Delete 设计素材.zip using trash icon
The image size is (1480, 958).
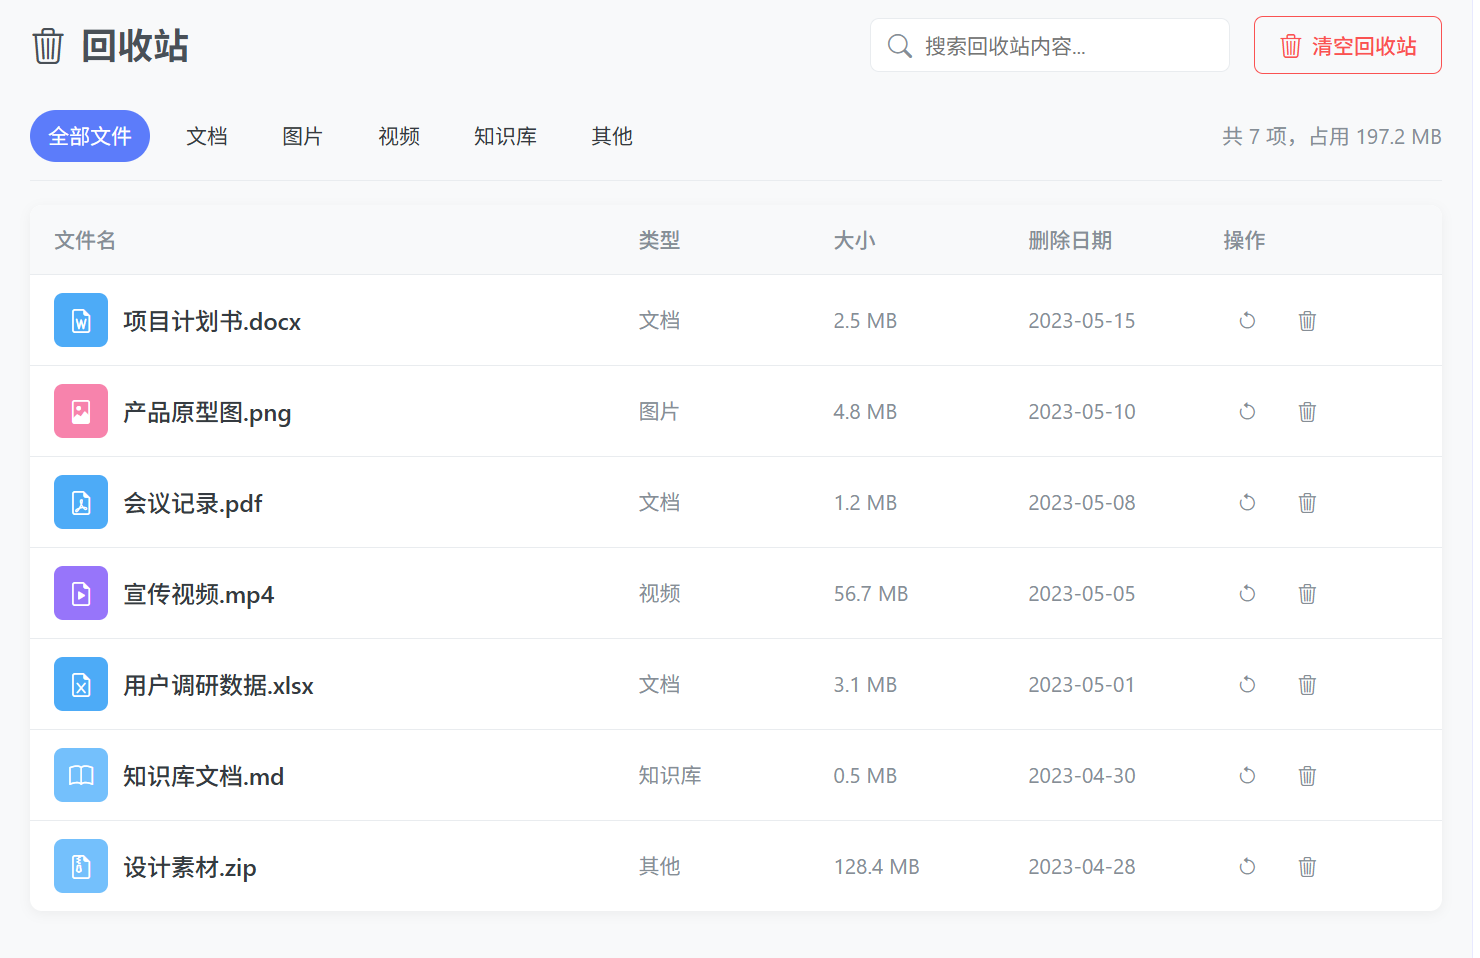[x=1307, y=867]
